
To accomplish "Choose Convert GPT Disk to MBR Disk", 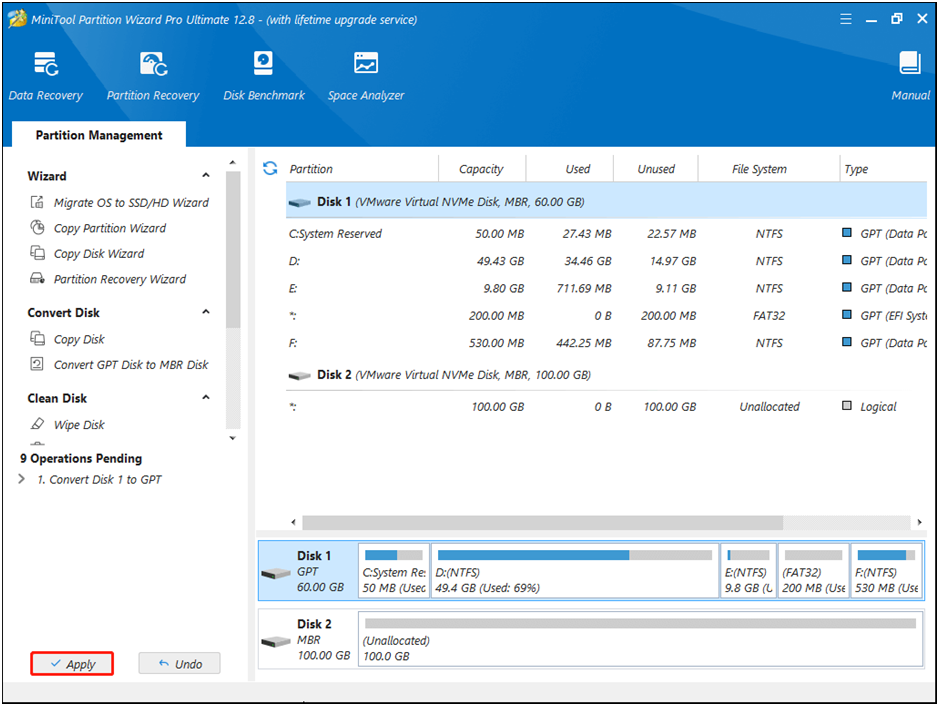I will click(x=131, y=365).
